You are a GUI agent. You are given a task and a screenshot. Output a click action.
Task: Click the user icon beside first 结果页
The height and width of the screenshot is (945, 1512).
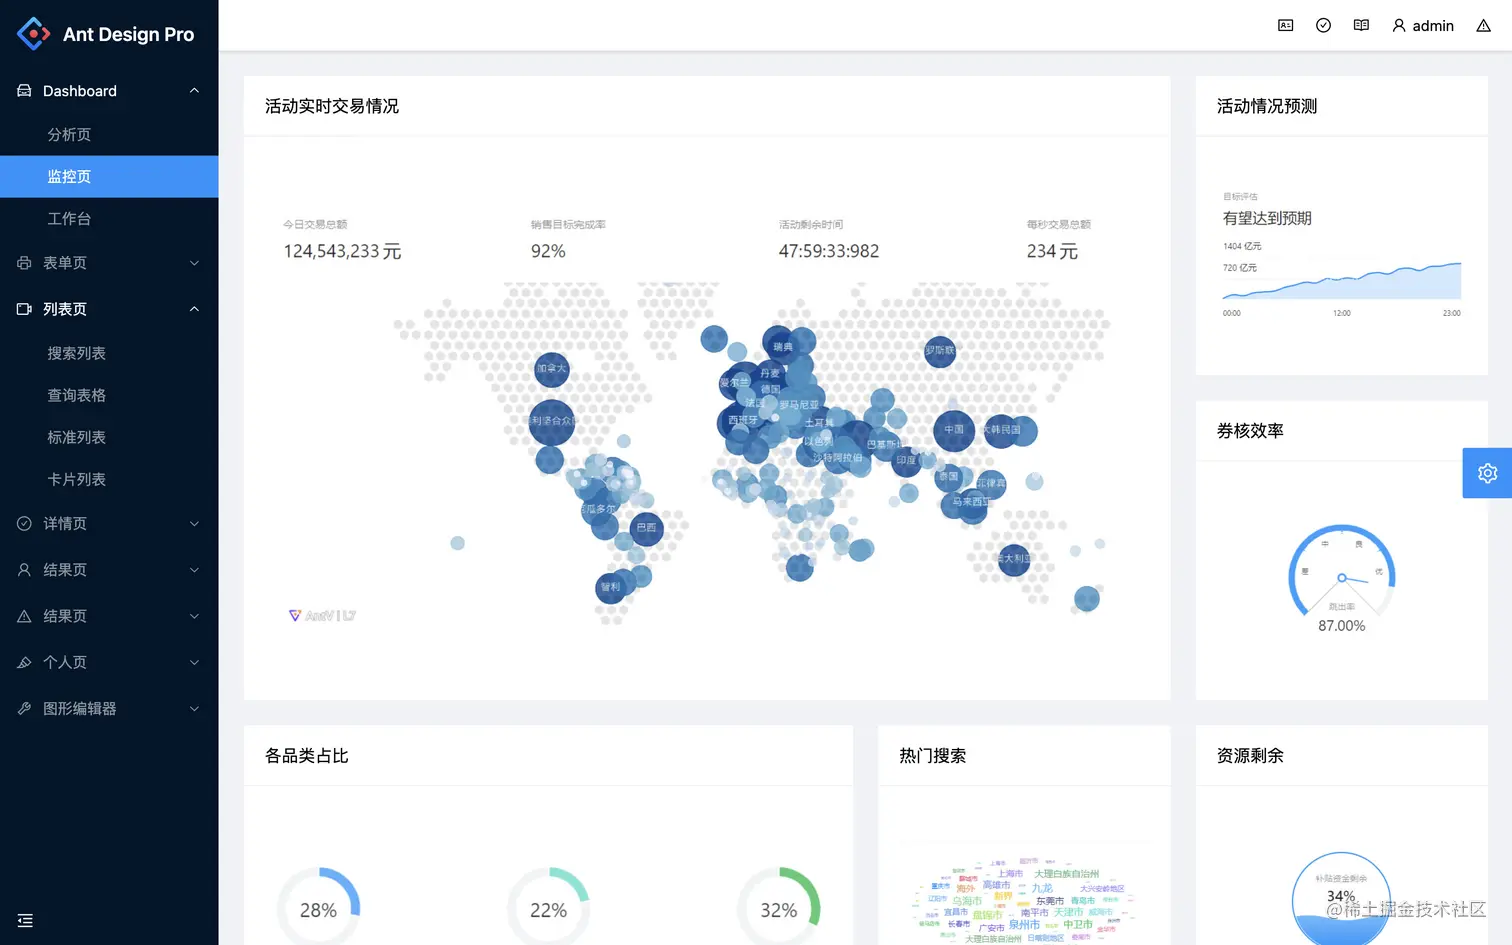point(24,570)
